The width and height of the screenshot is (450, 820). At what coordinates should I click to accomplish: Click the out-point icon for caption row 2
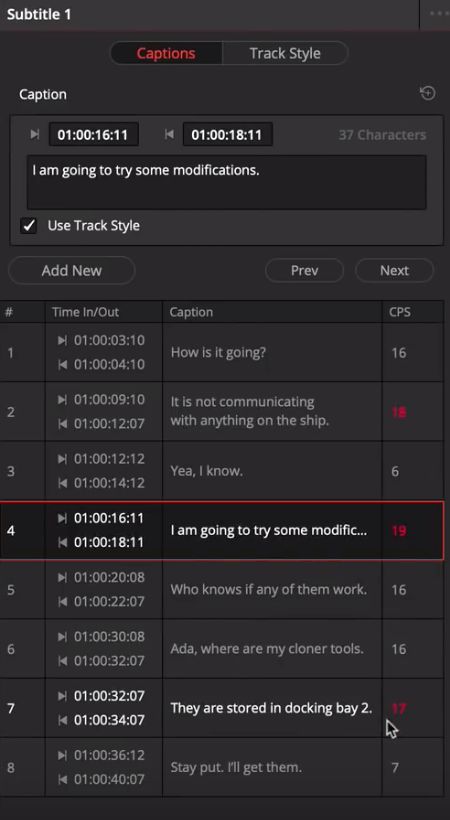[x=62, y=424]
